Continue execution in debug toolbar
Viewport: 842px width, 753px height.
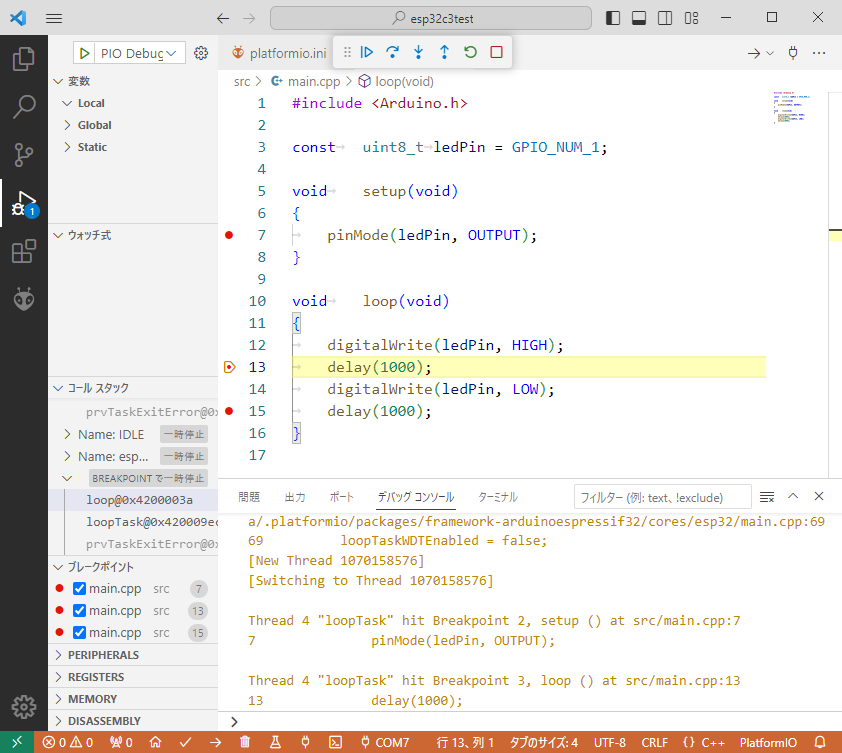tap(367, 52)
